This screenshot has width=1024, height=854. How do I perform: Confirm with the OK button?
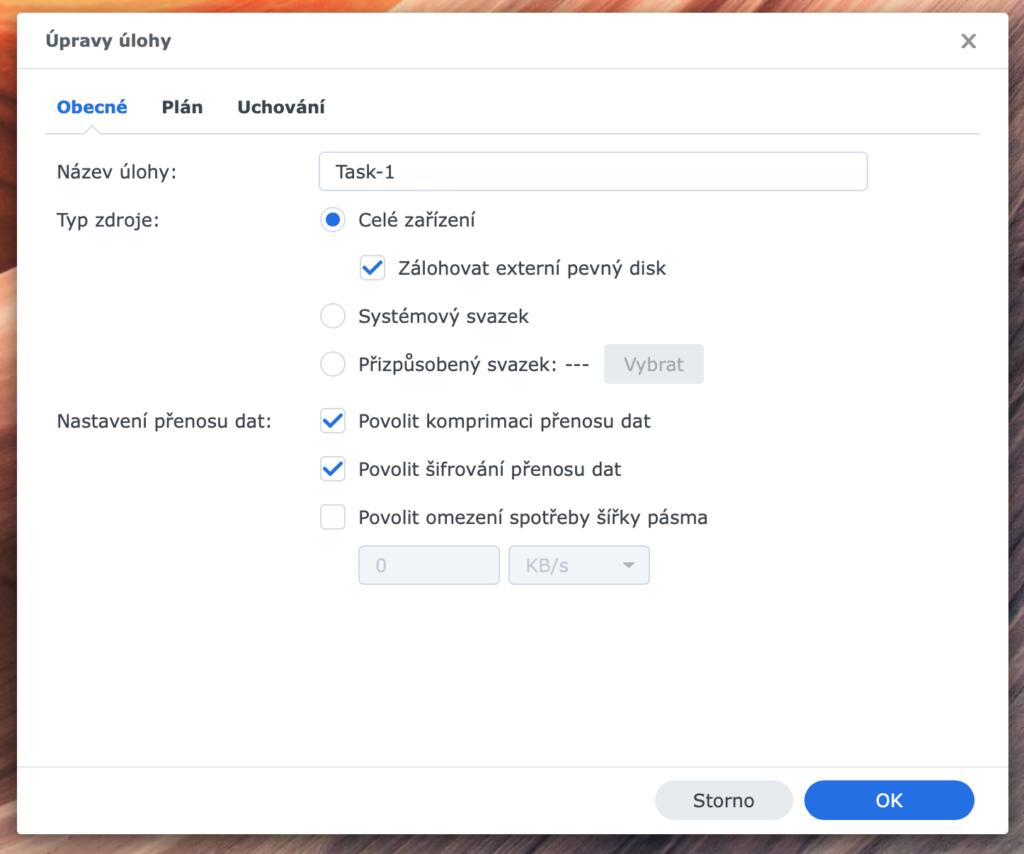(889, 800)
